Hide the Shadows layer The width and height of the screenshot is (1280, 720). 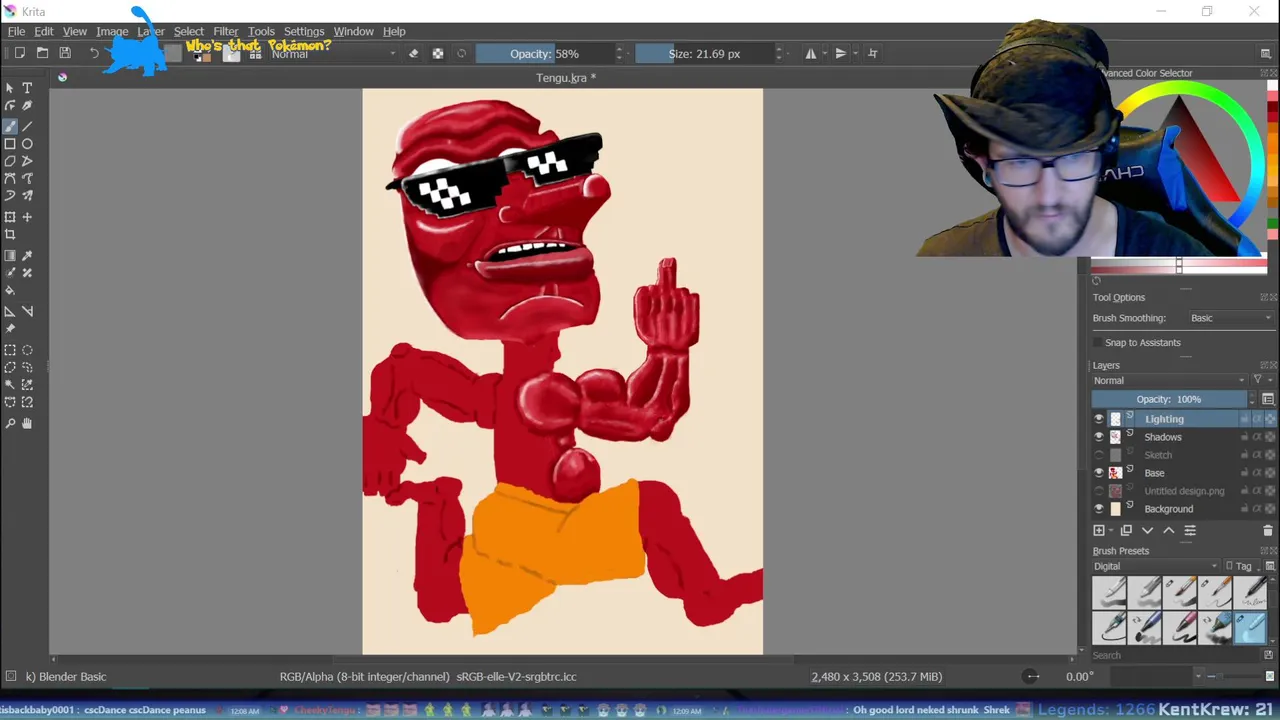pyautogui.click(x=1099, y=437)
